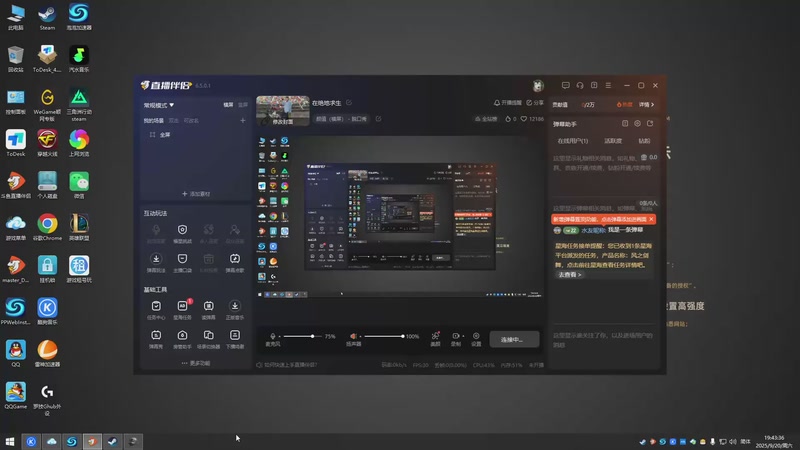Adjust the speaker volume slider

click(384, 336)
